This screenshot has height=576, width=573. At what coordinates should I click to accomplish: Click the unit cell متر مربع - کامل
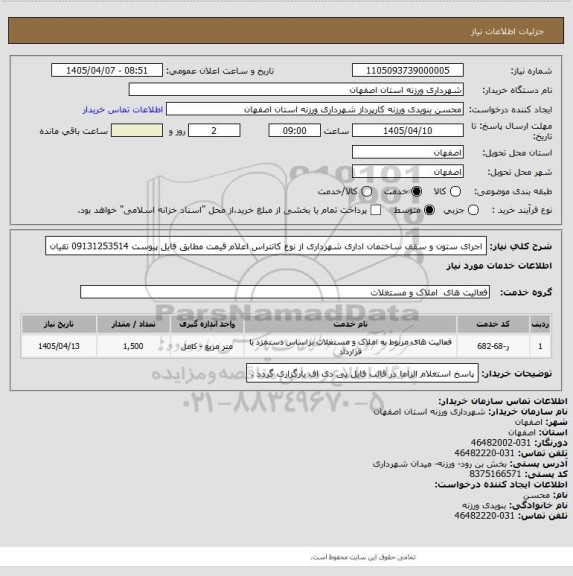point(207,346)
